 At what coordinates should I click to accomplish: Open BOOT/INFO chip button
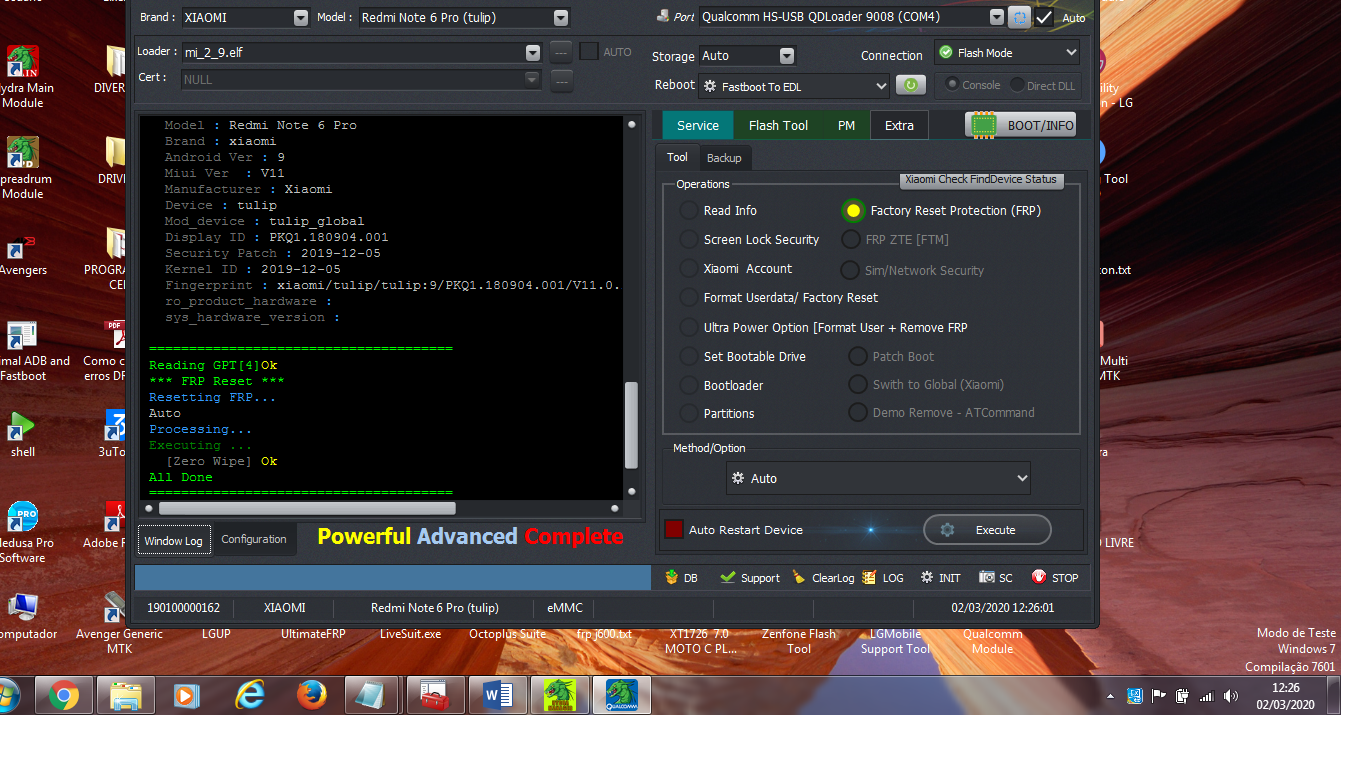click(1021, 125)
